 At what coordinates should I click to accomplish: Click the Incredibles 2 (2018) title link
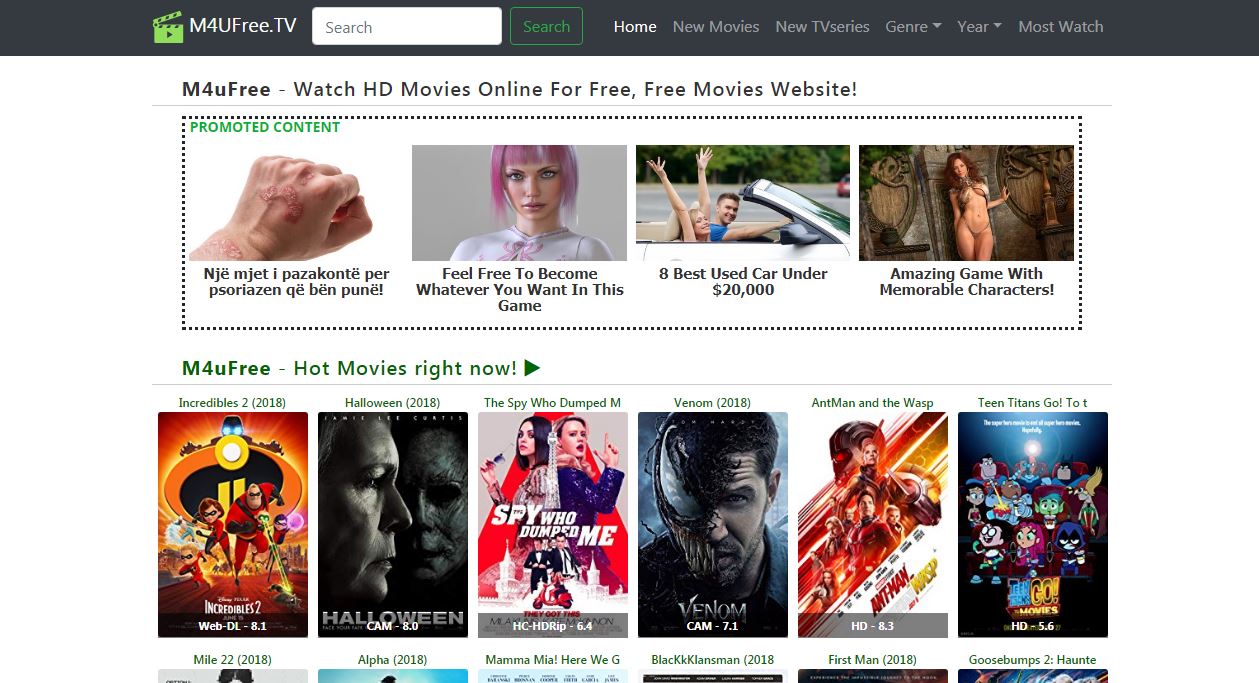(232, 403)
